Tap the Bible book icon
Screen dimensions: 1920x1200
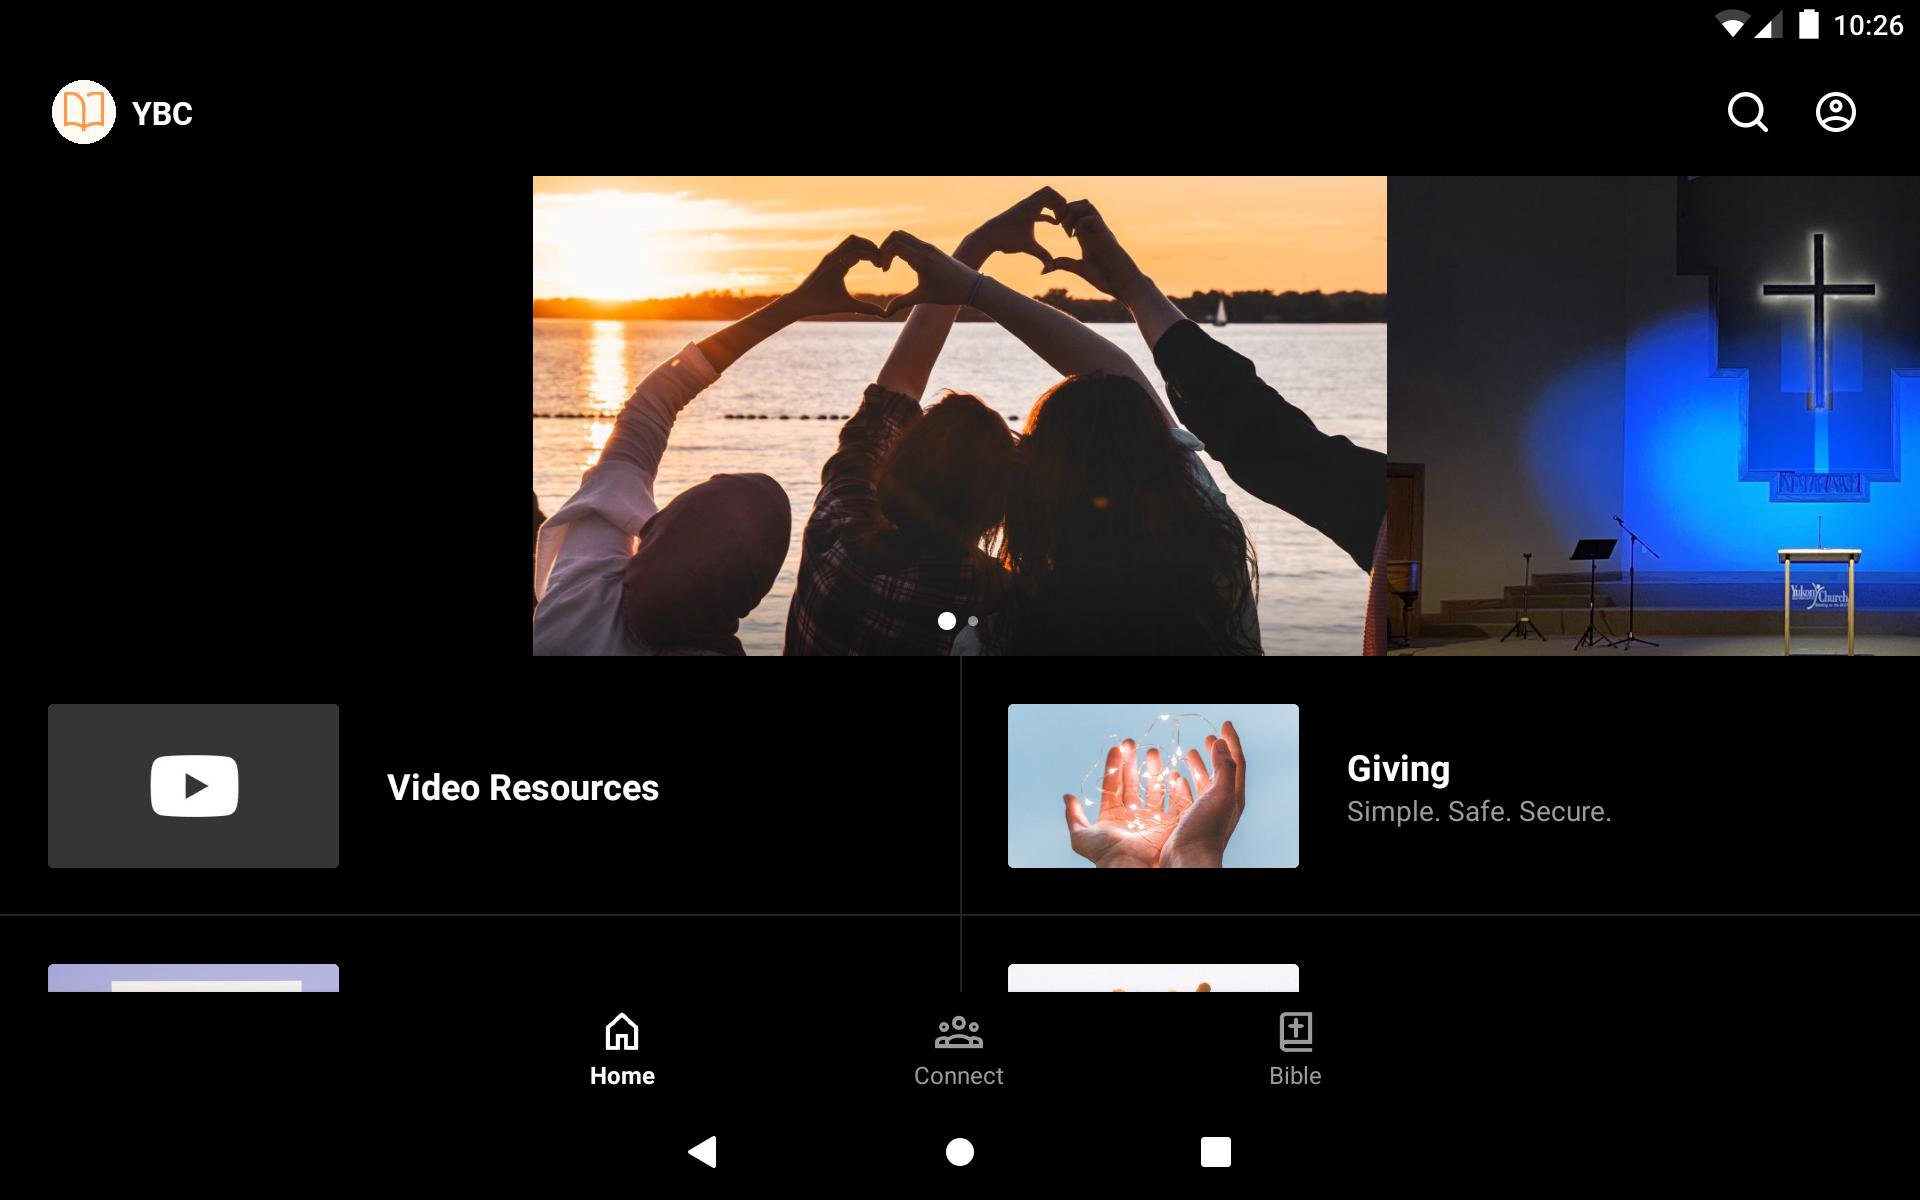[x=1295, y=1032]
